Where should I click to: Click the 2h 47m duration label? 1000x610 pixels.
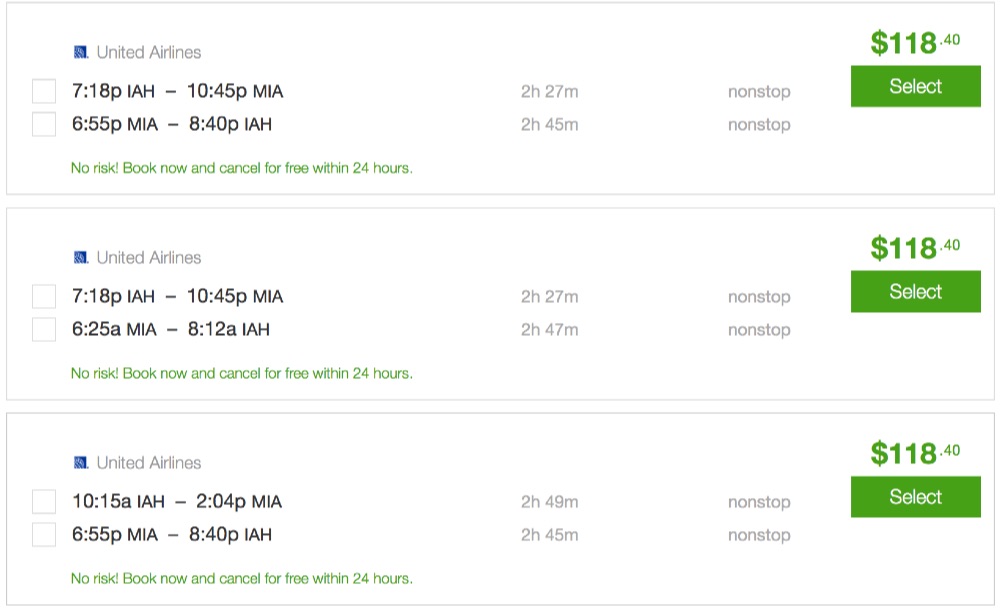pos(549,330)
